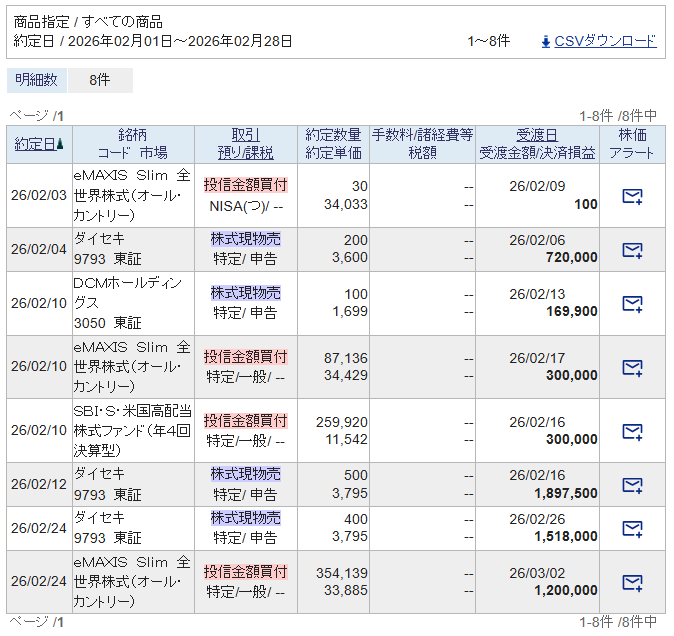Click the download arrow icon beside CSV

pos(545,41)
